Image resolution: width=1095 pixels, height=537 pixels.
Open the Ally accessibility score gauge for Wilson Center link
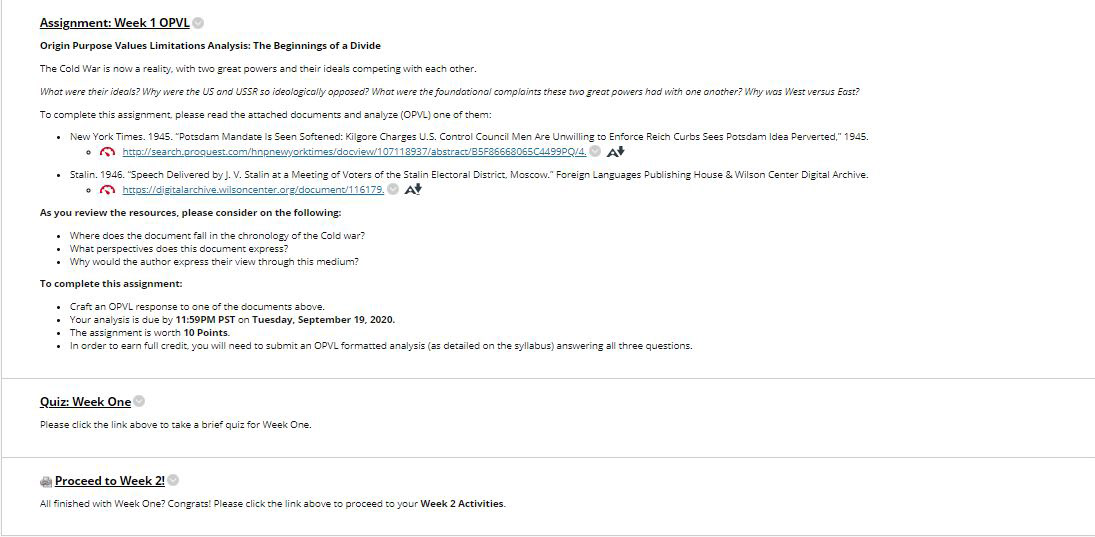(x=107, y=190)
